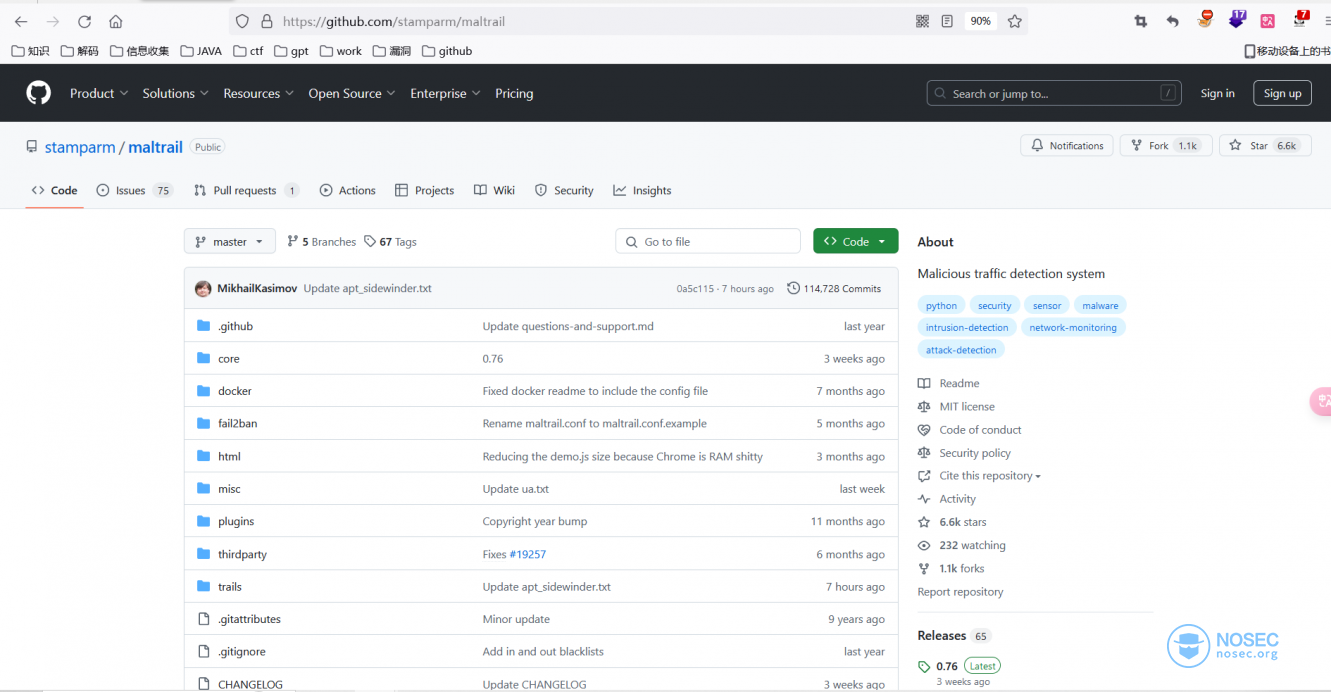The height and width of the screenshot is (692, 1331).
Task: Click the .gitattributes file icon
Action: tap(204, 619)
